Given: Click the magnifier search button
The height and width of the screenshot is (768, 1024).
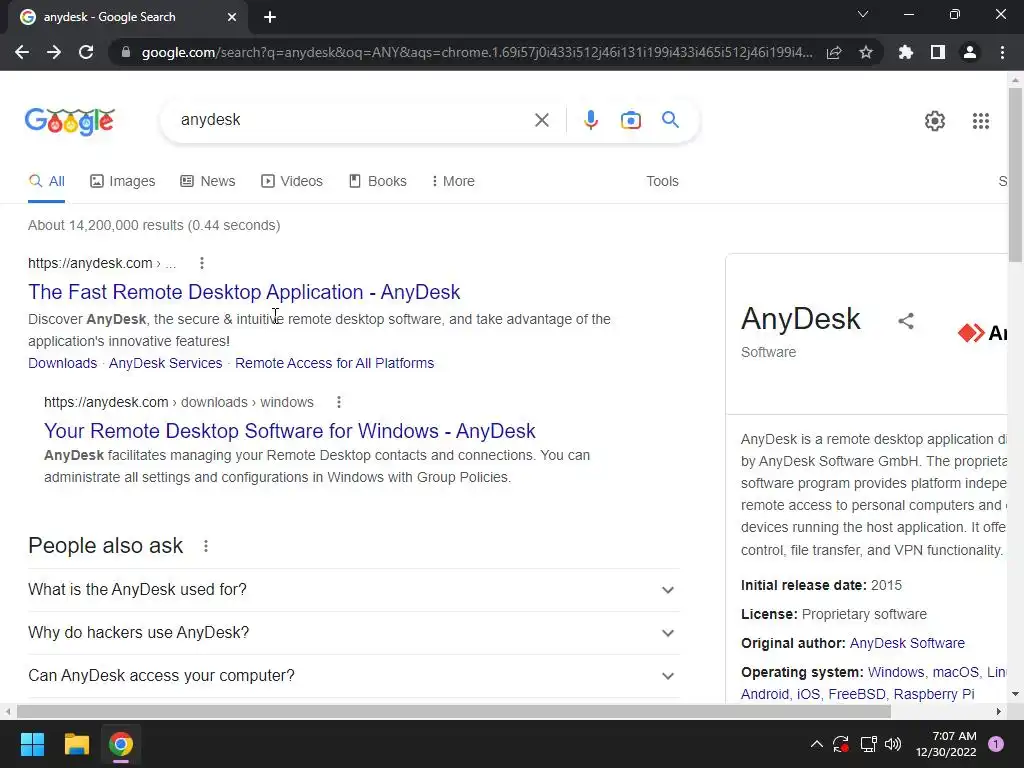Looking at the screenshot, I should [x=670, y=120].
